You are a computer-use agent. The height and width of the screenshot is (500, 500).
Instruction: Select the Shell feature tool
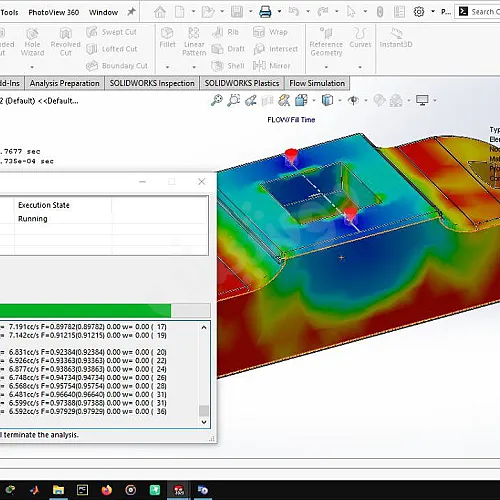[228, 66]
